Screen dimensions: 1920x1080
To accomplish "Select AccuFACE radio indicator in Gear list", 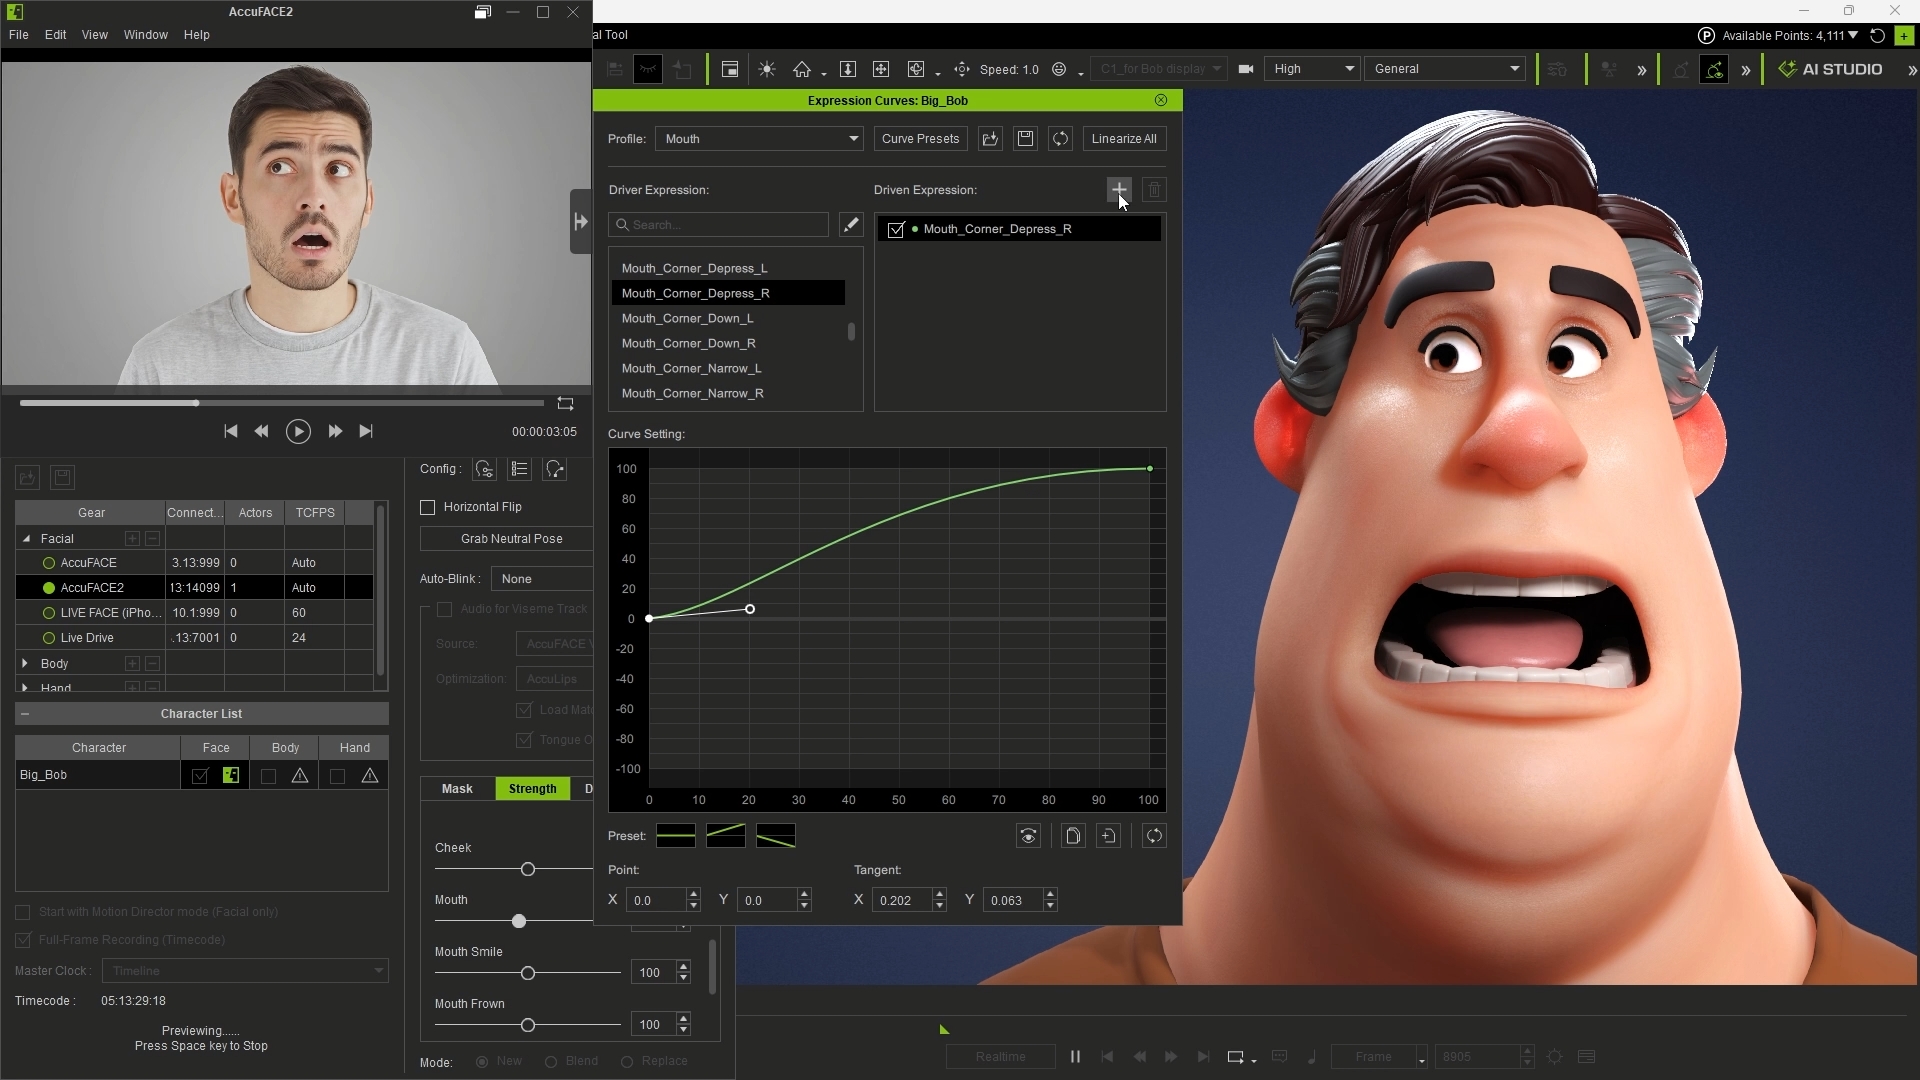I will pyautogui.click(x=48, y=563).
